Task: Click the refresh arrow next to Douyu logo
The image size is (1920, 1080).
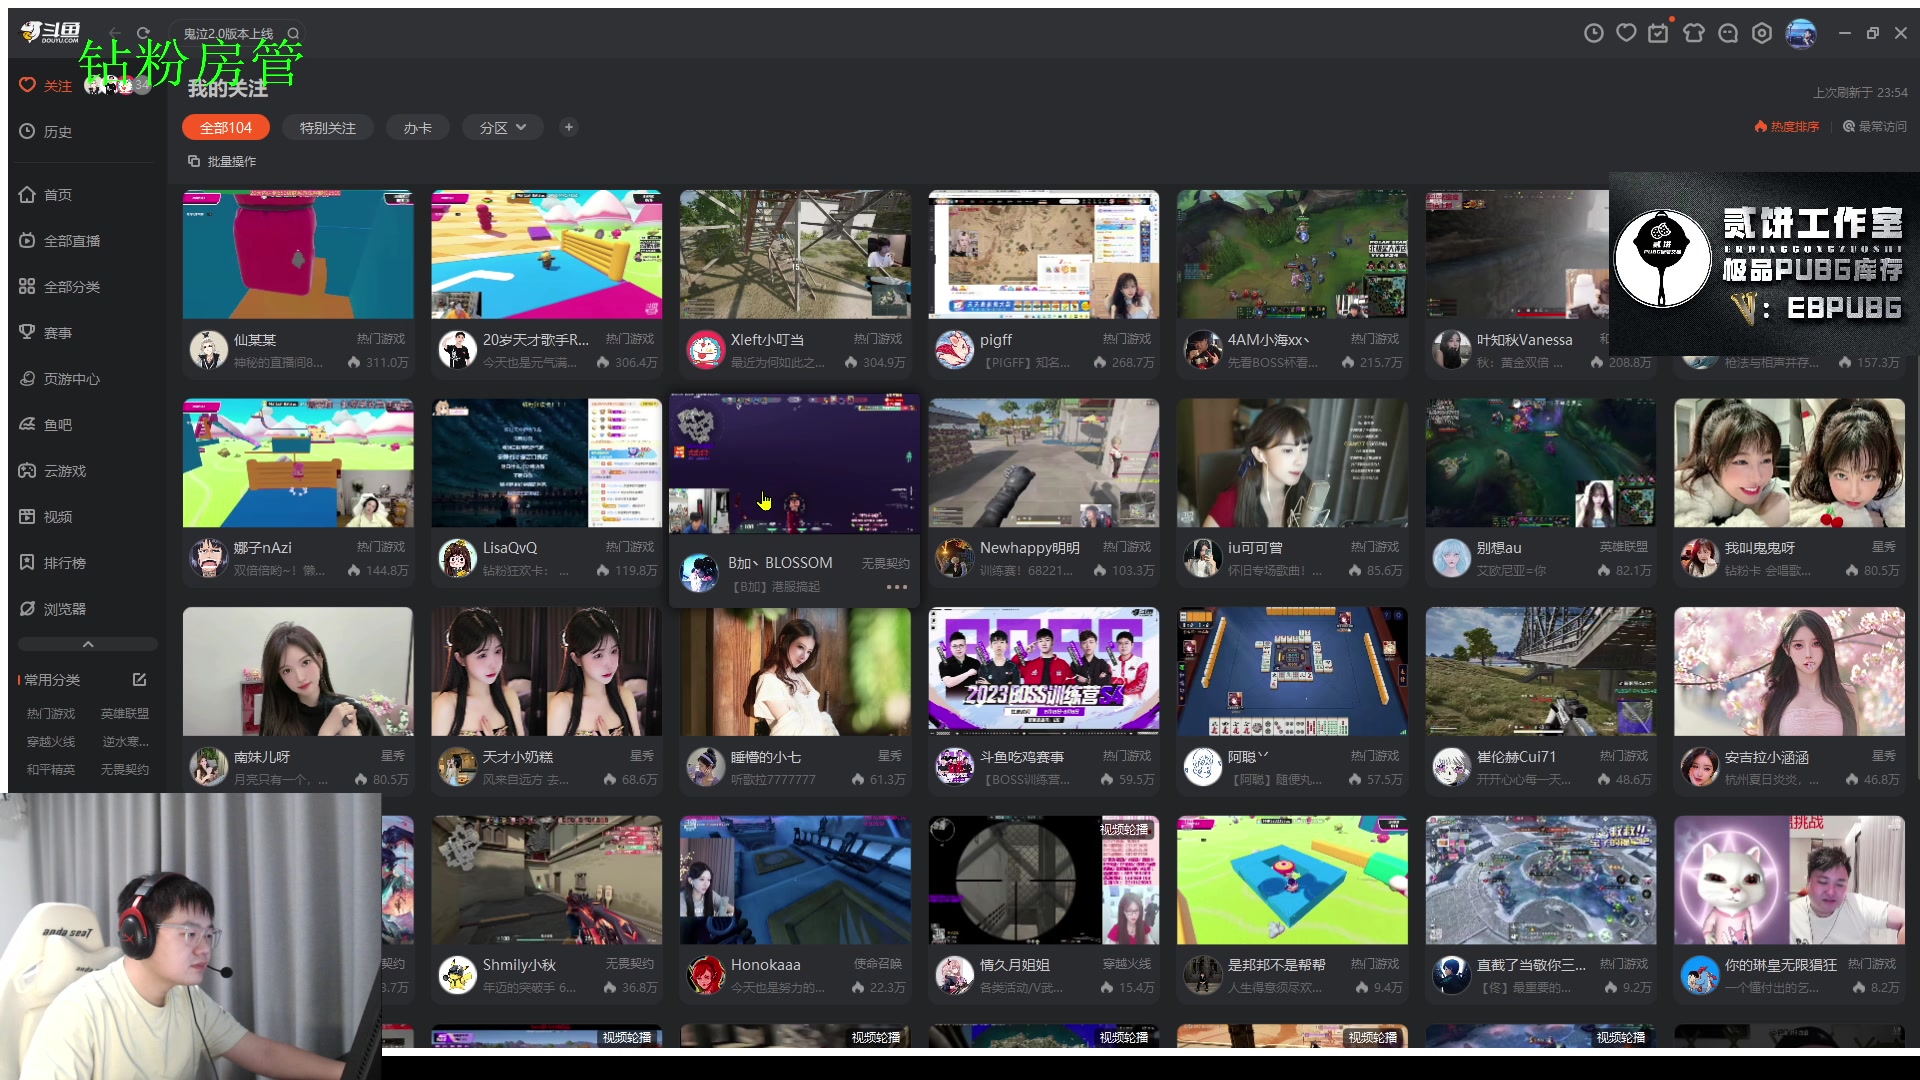Action: click(143, 33)
